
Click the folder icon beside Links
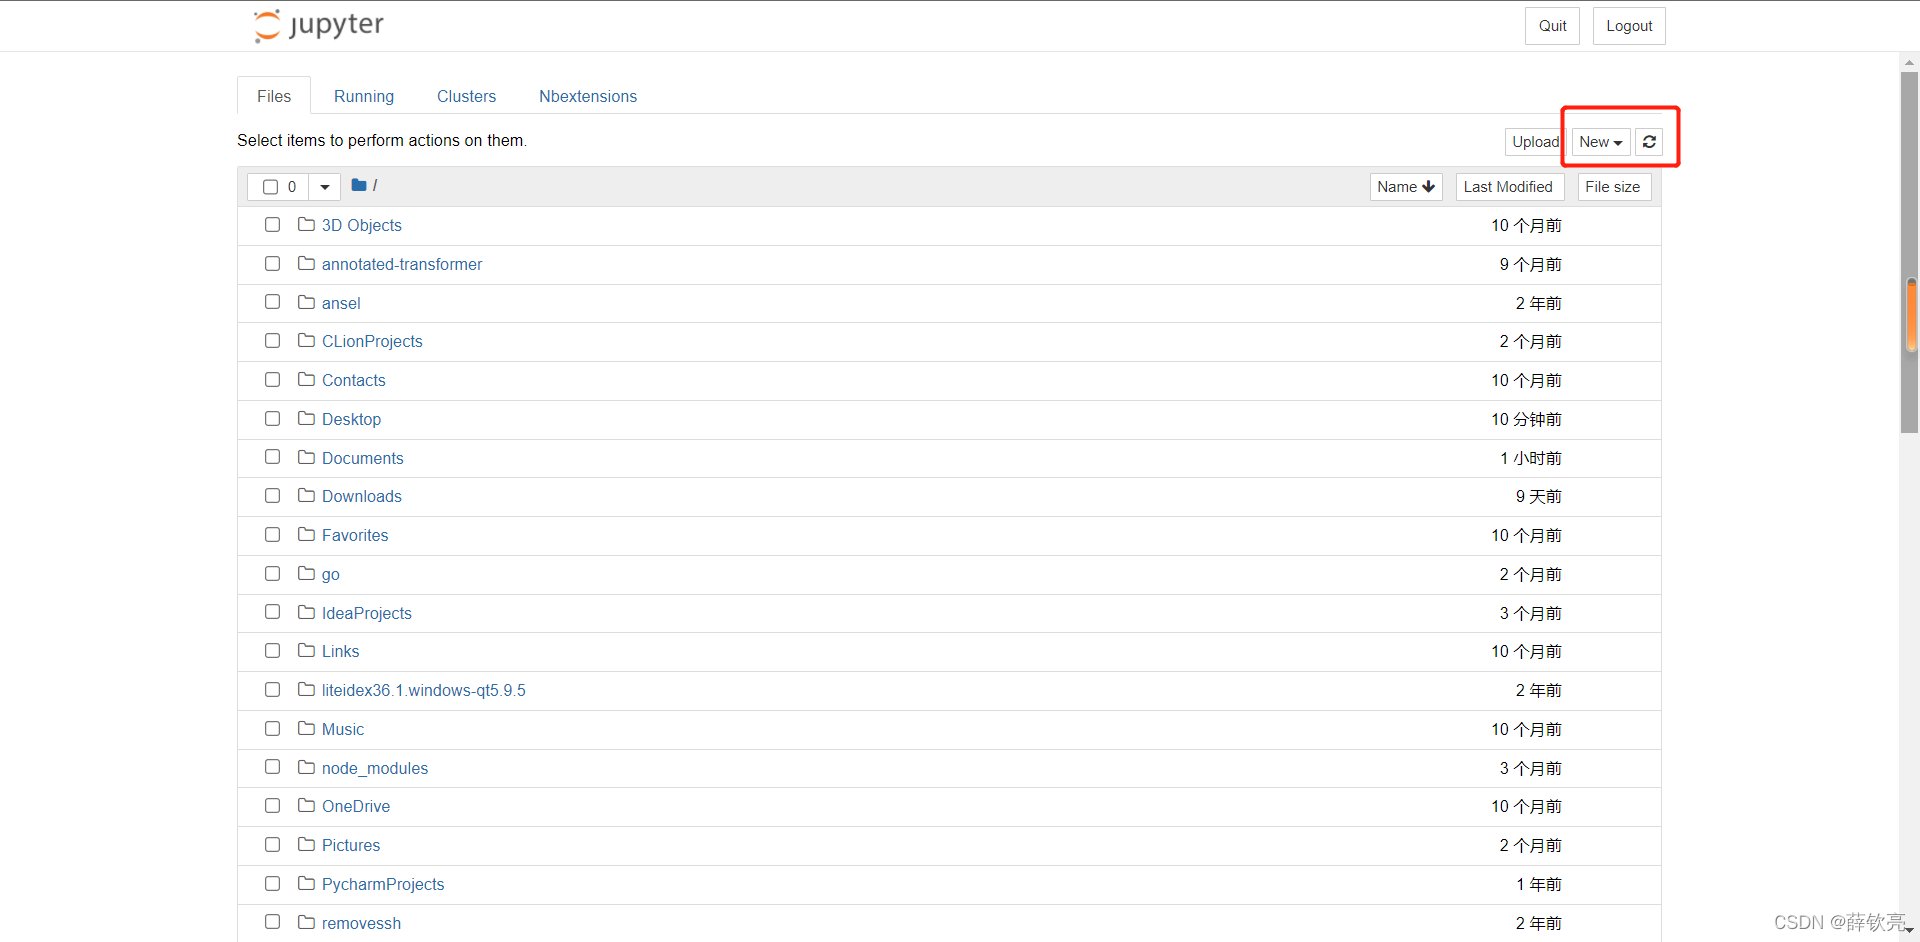(x=307, y=651)
